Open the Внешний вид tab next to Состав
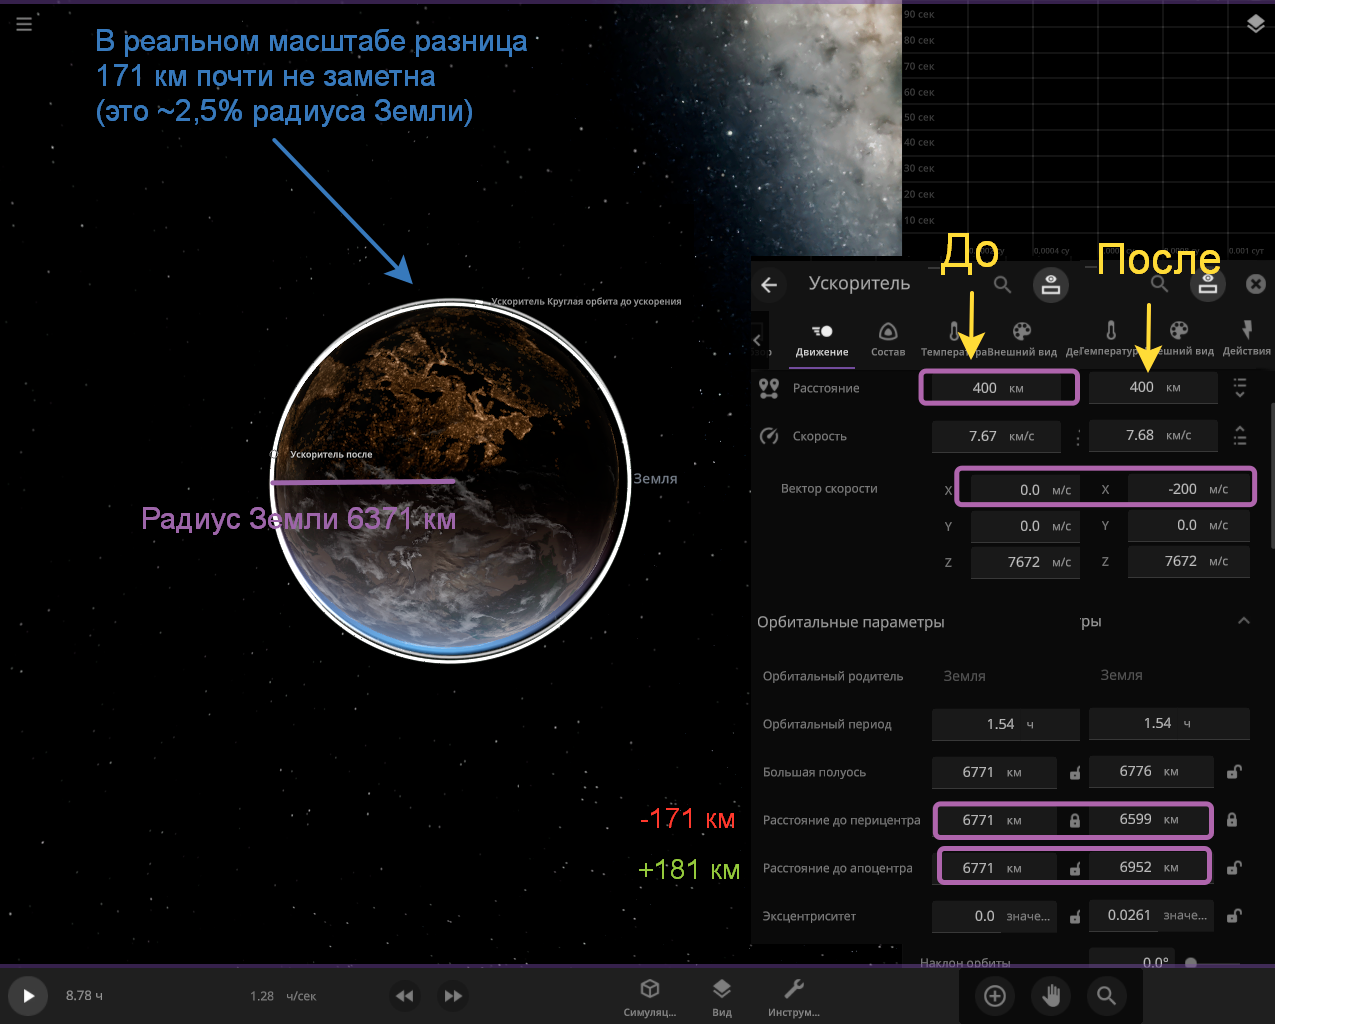The width and height of the screenshot is (1346, 1024). coord(1022,339)
